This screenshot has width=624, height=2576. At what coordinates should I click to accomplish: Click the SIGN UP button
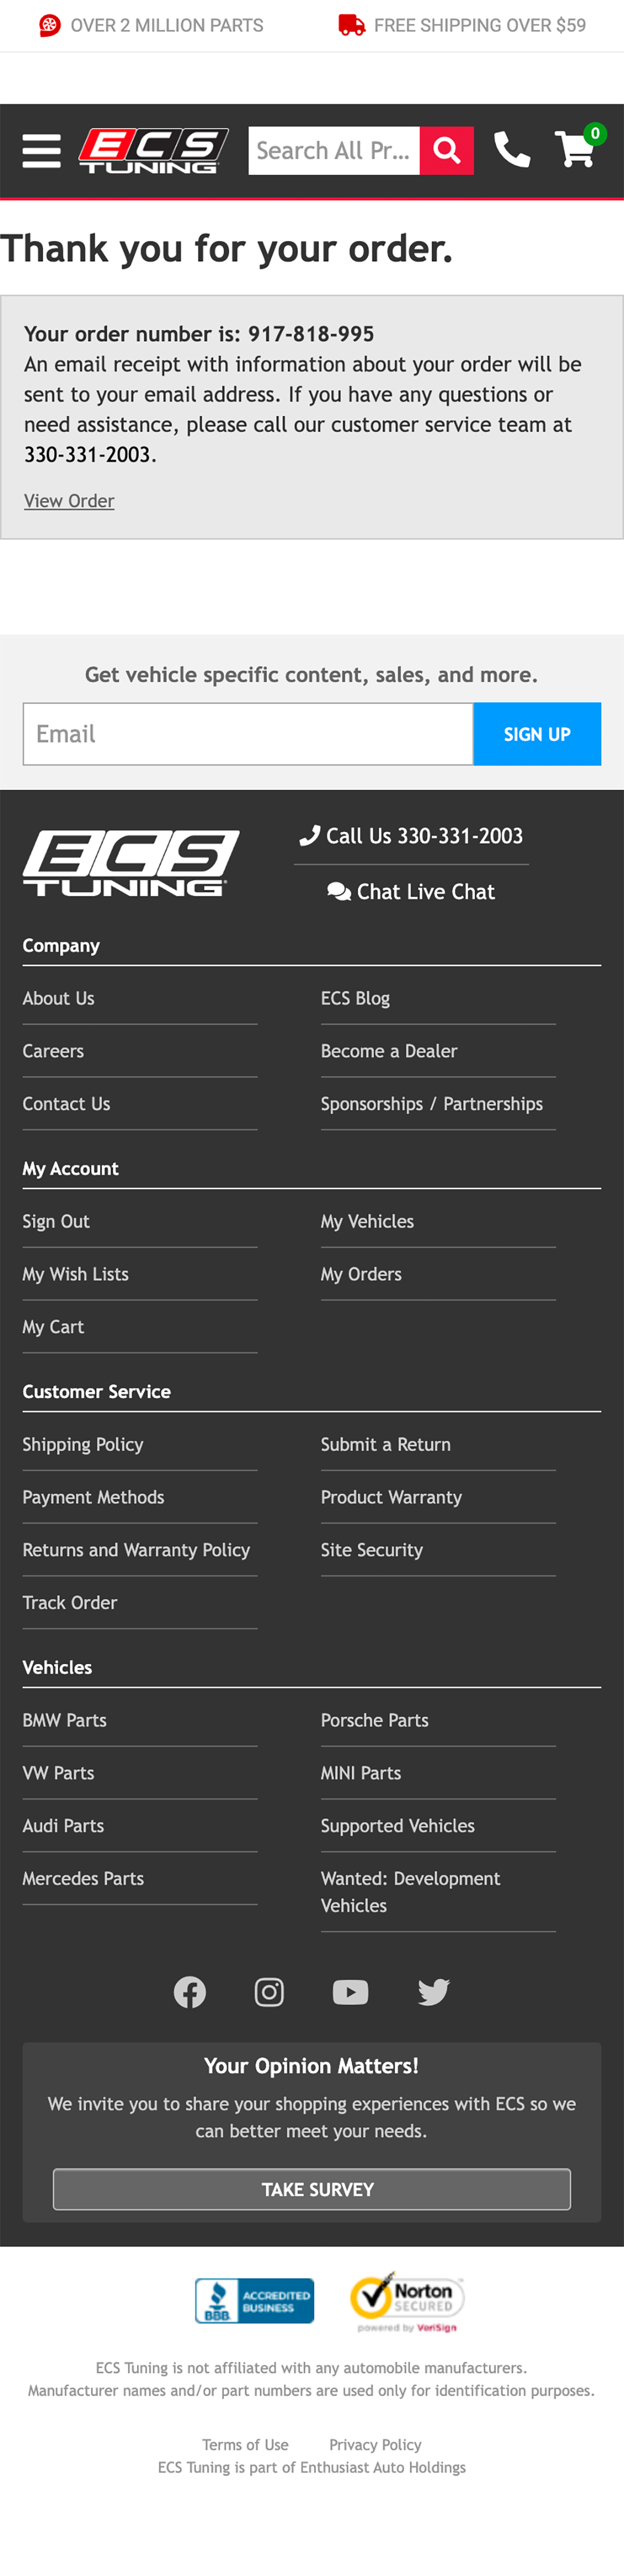pyautogui.click(x=537, y=733)
